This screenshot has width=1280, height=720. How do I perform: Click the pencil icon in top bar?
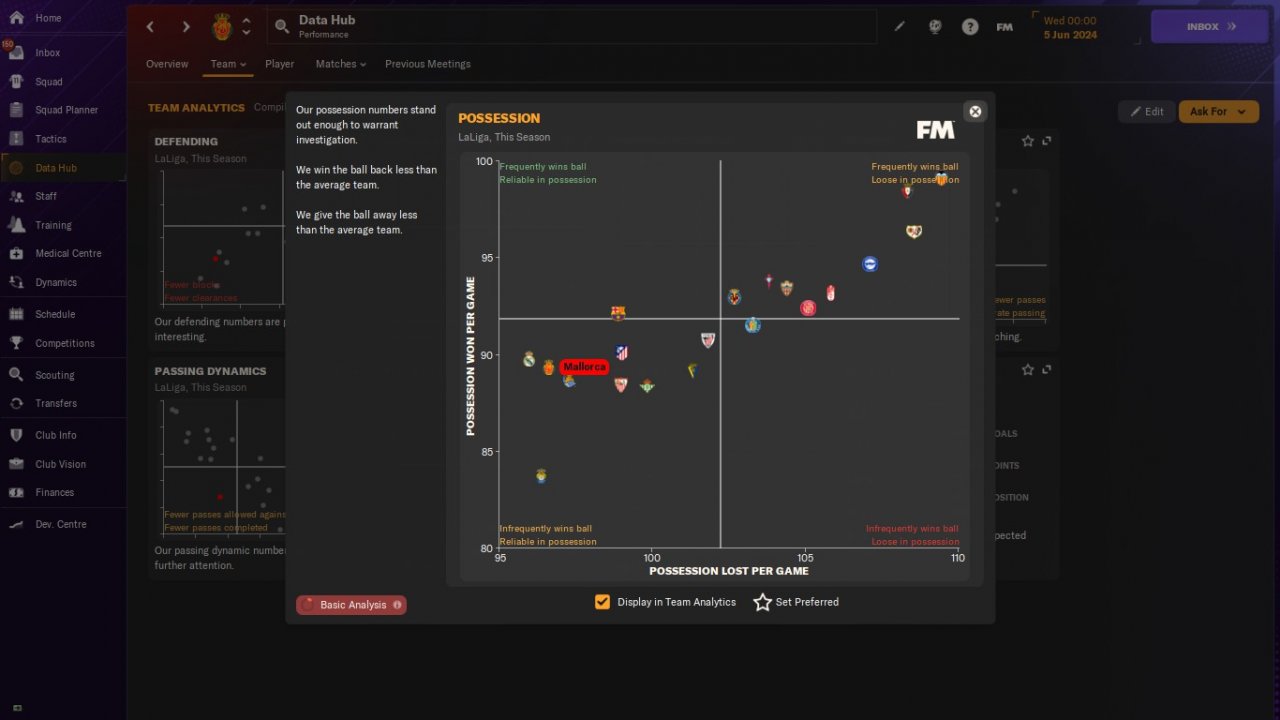899,27
